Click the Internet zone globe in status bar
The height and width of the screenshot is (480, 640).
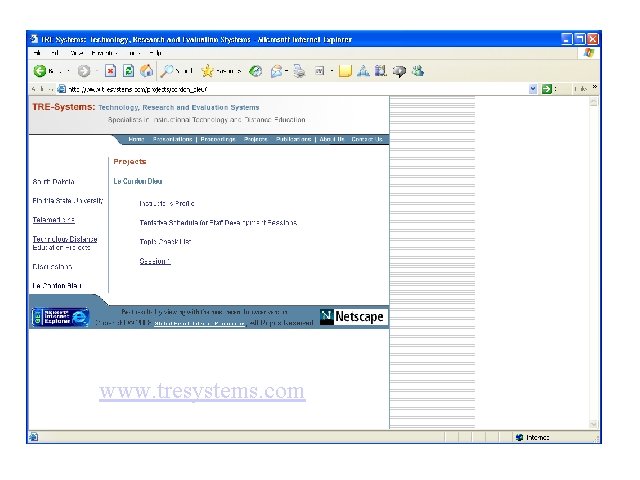[519, 438]
